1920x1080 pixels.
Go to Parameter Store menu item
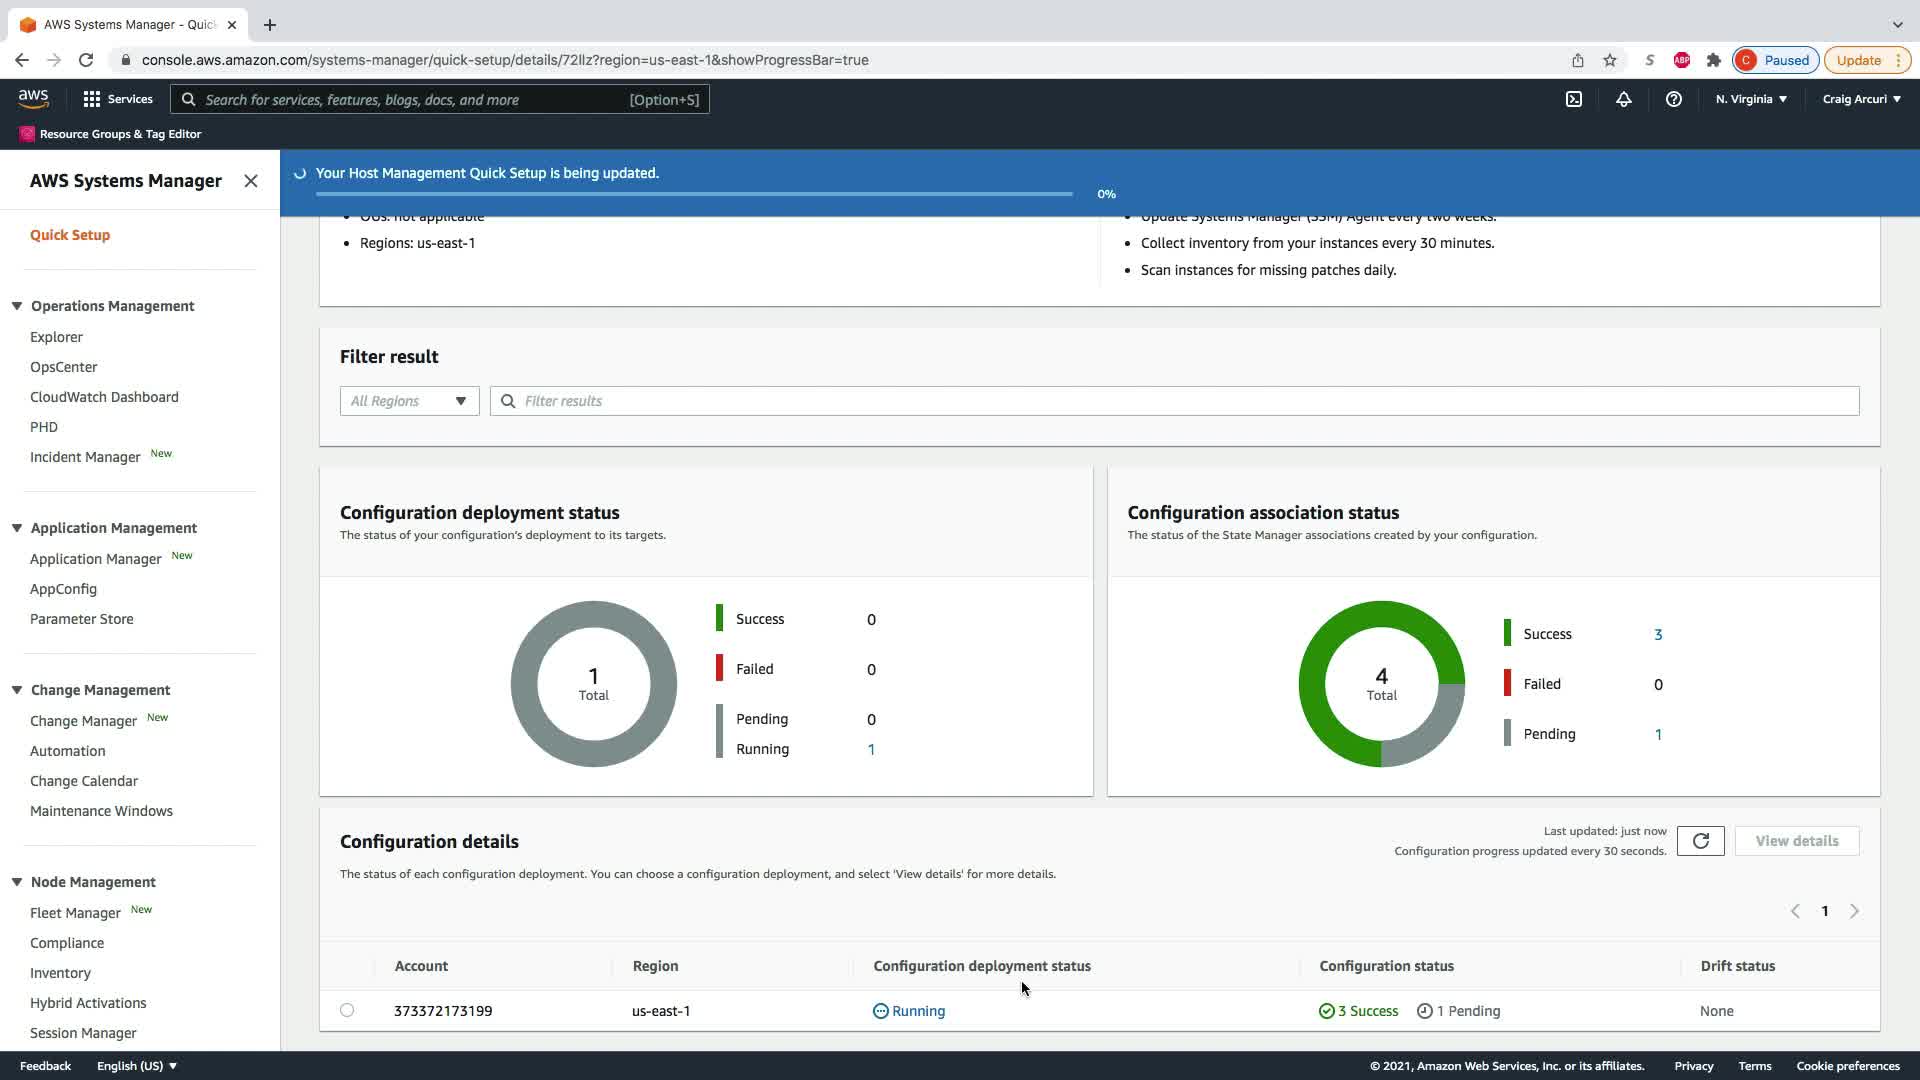[82, 619]
